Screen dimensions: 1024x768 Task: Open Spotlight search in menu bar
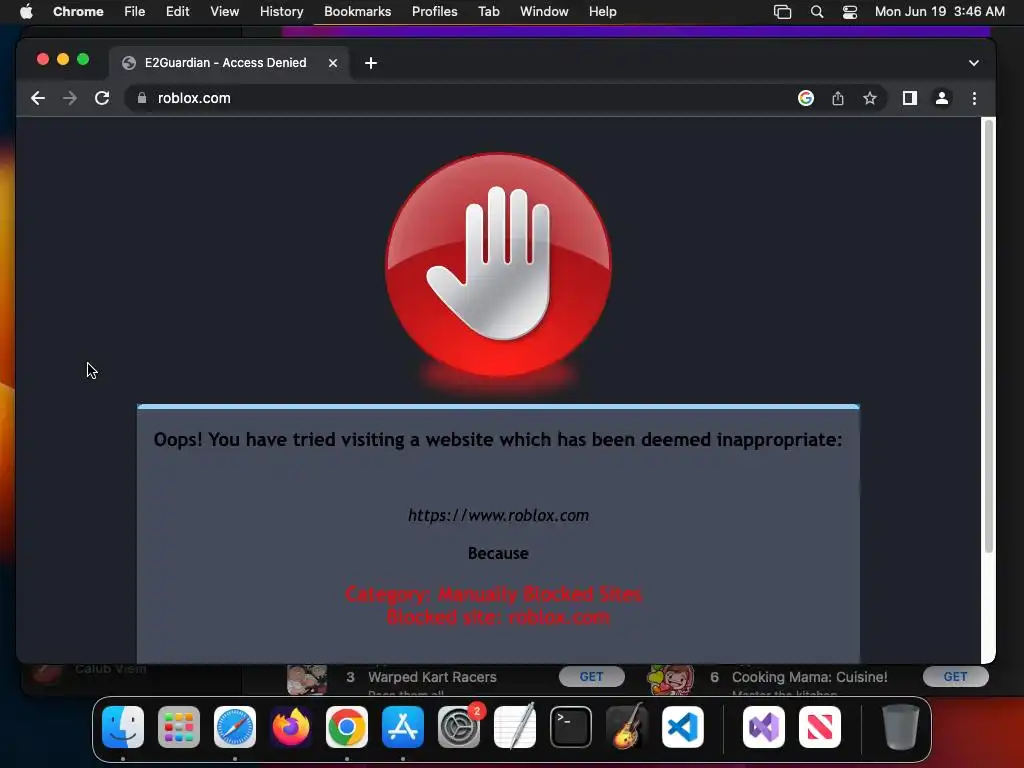point(816,11)
